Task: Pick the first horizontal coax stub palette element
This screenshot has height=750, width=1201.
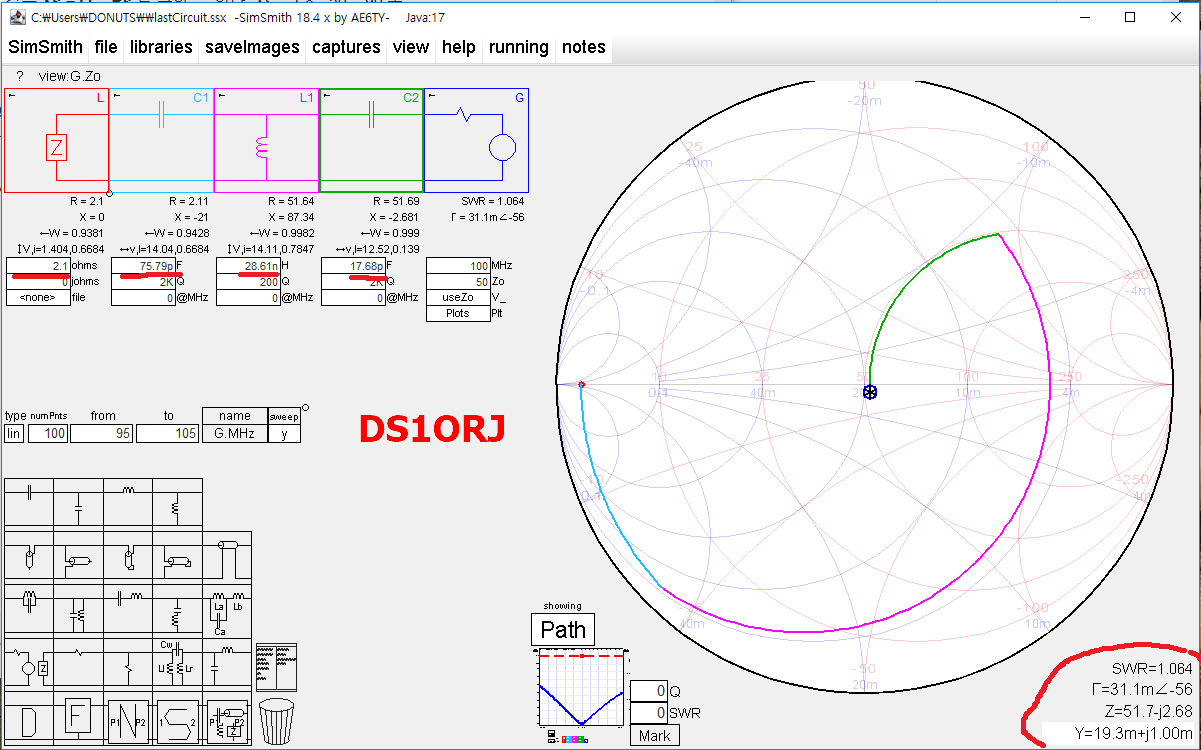Action: click(78, 555)
